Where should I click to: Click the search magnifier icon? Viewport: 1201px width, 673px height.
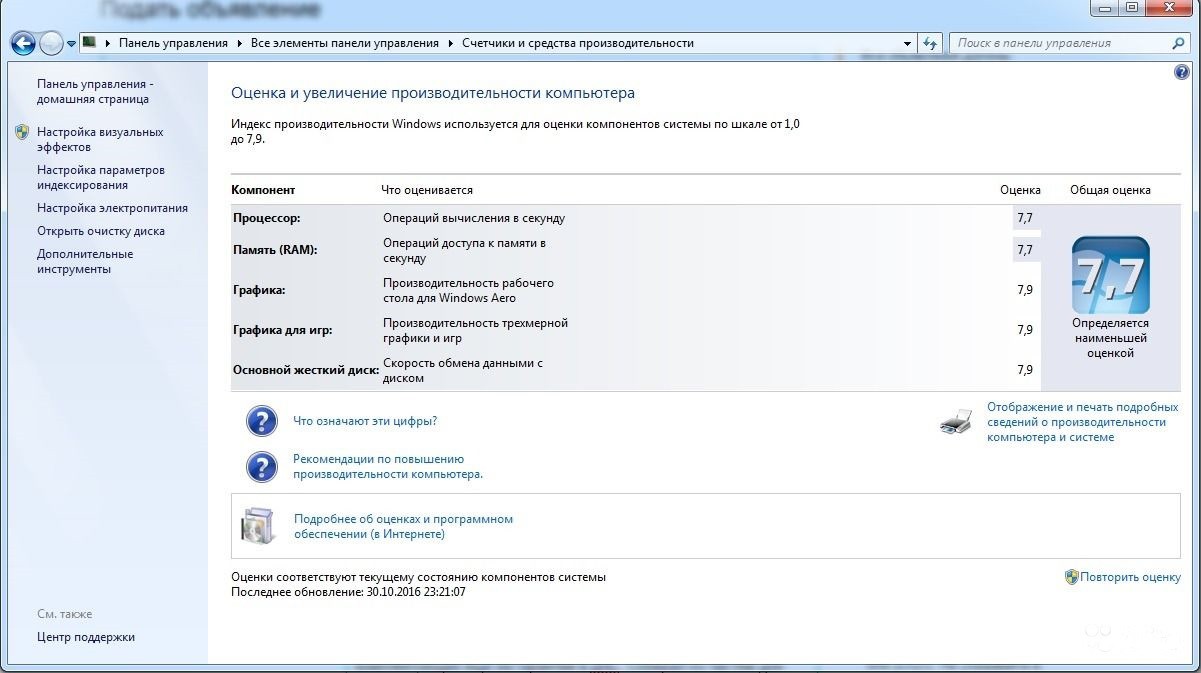[1177, 43]
